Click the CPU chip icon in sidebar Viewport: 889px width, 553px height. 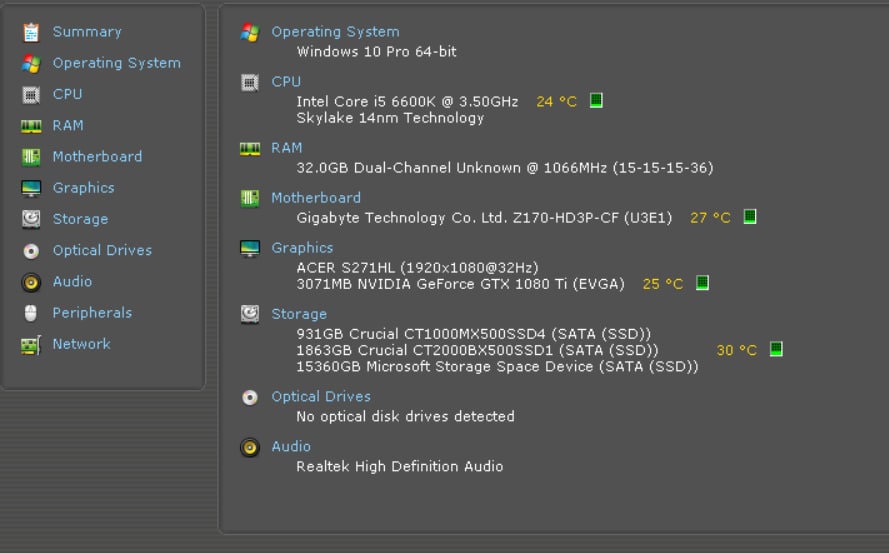point(31,94)
